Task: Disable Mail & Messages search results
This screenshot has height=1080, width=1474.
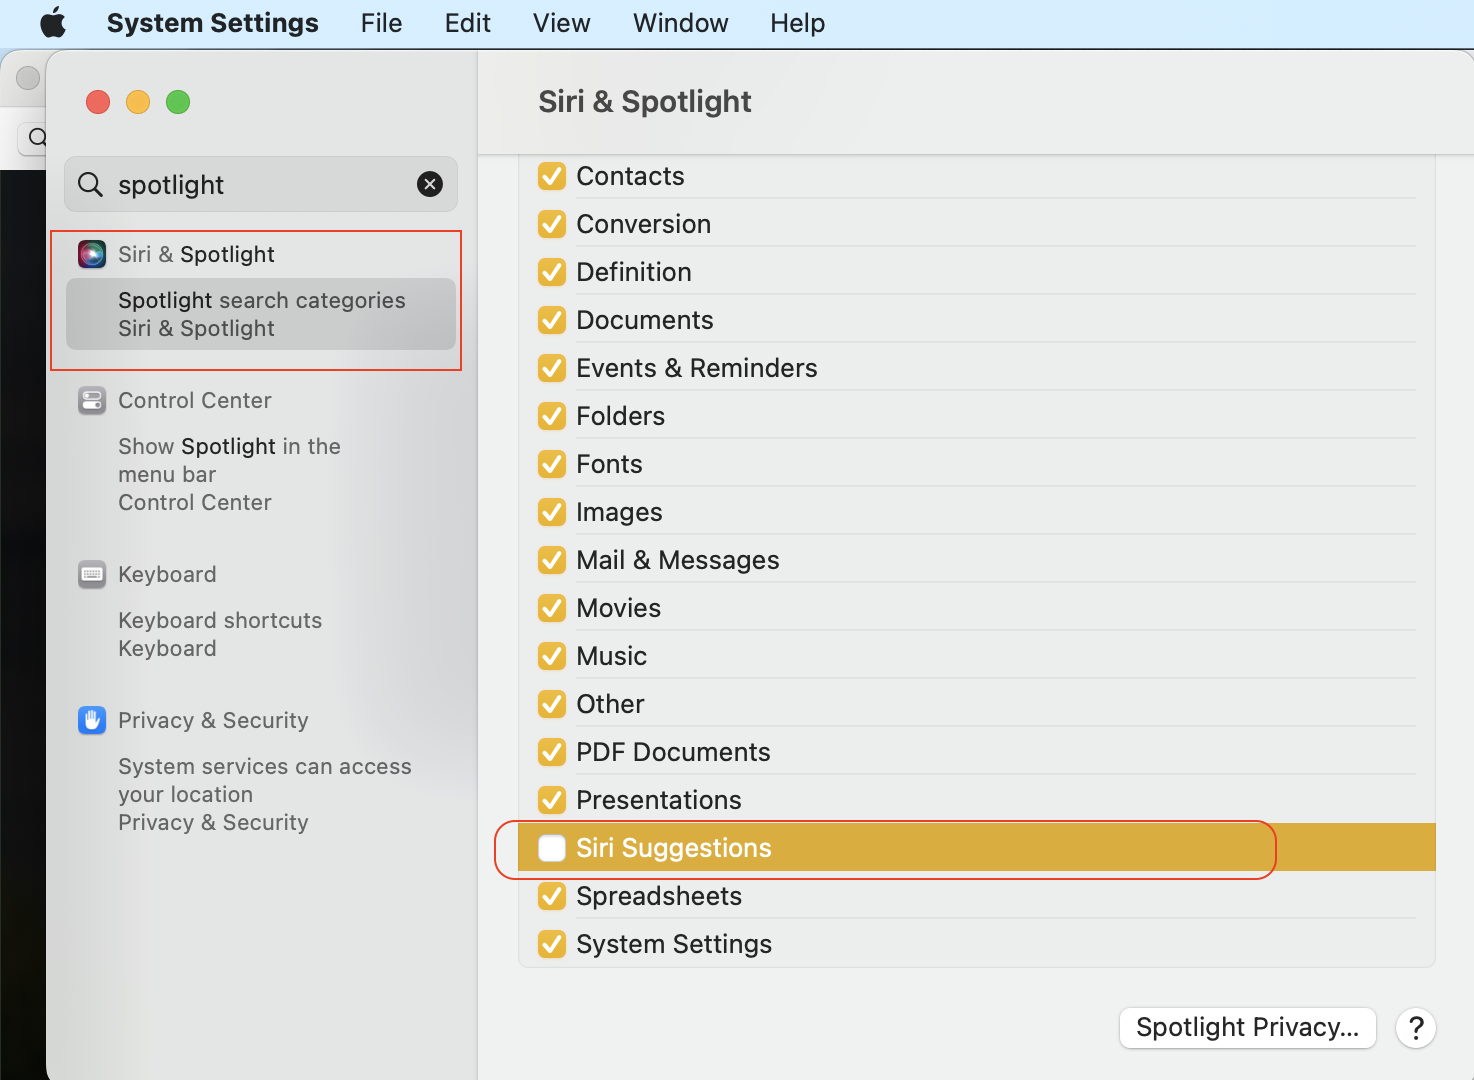Action: tap(552, 560)
